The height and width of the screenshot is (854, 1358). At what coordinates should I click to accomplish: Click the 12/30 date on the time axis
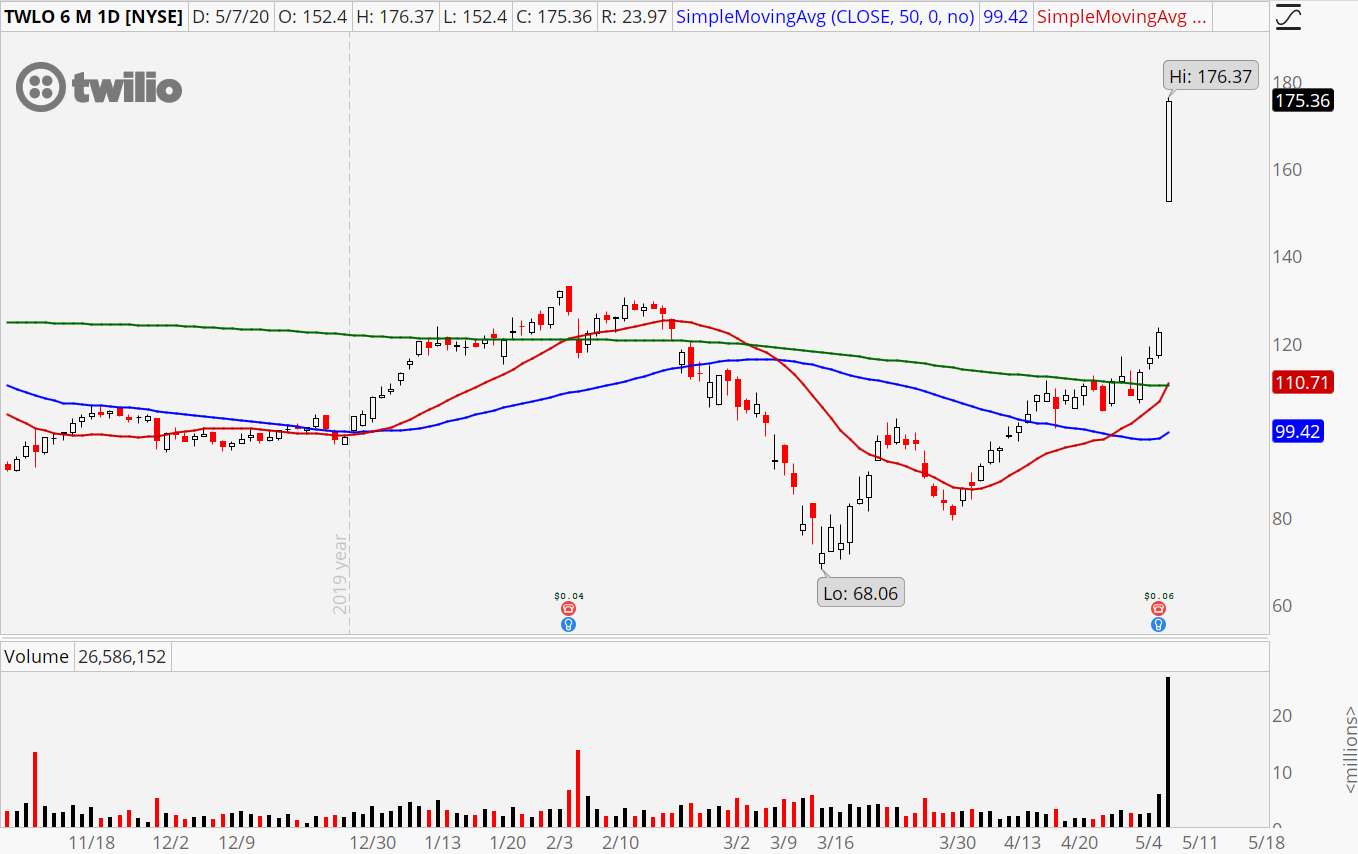pyautogui.click(x=372, y=842)
